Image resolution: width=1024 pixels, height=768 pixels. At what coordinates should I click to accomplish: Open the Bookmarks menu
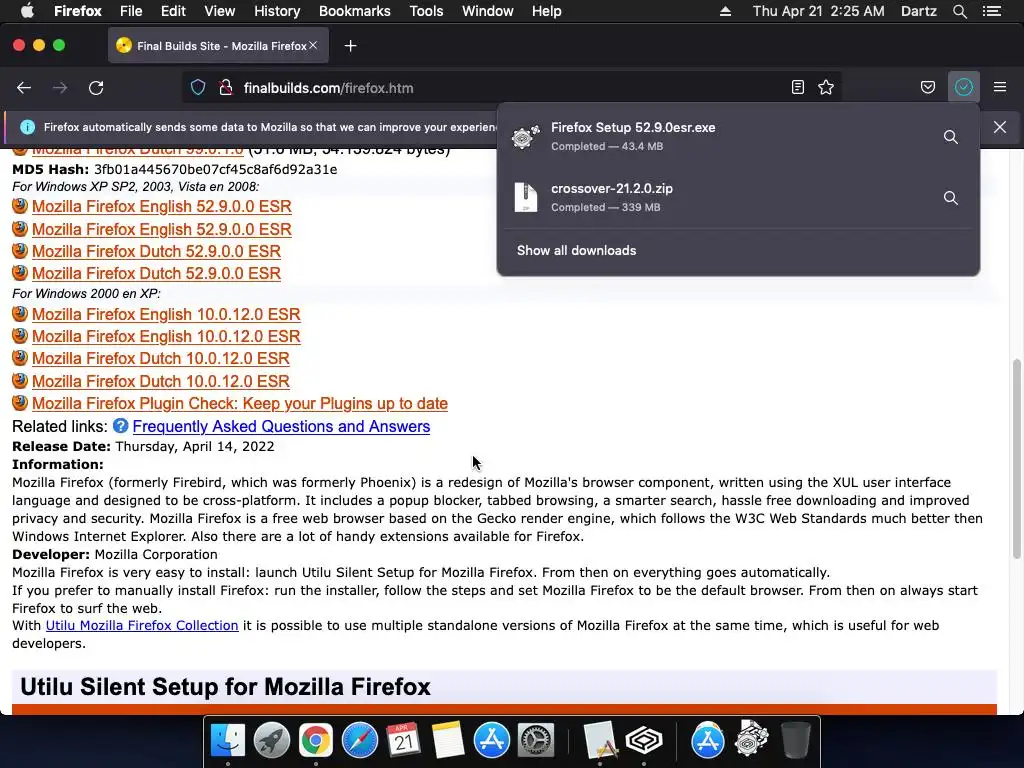[x=355, y=11]
